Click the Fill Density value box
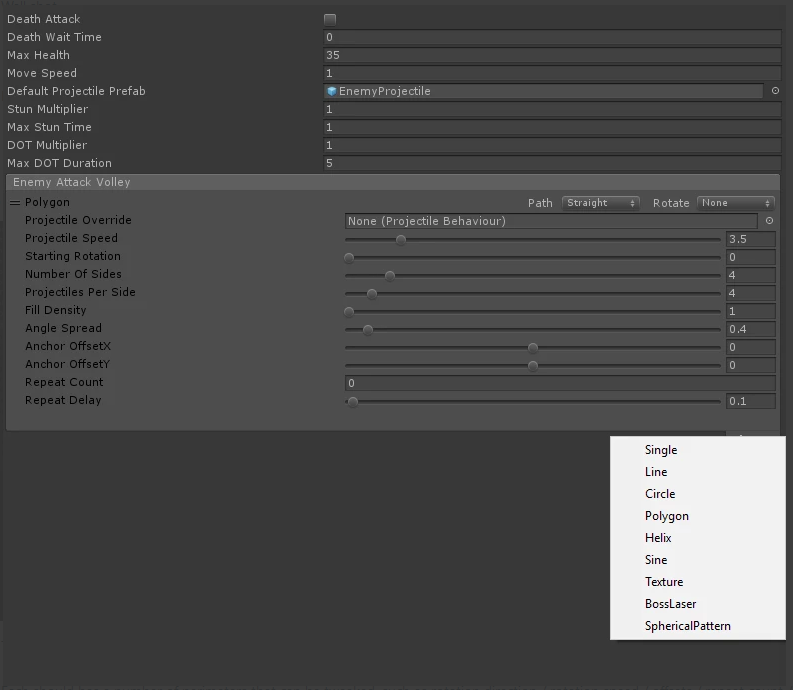This screenshot has width=793, height=690. click(751, 311)
